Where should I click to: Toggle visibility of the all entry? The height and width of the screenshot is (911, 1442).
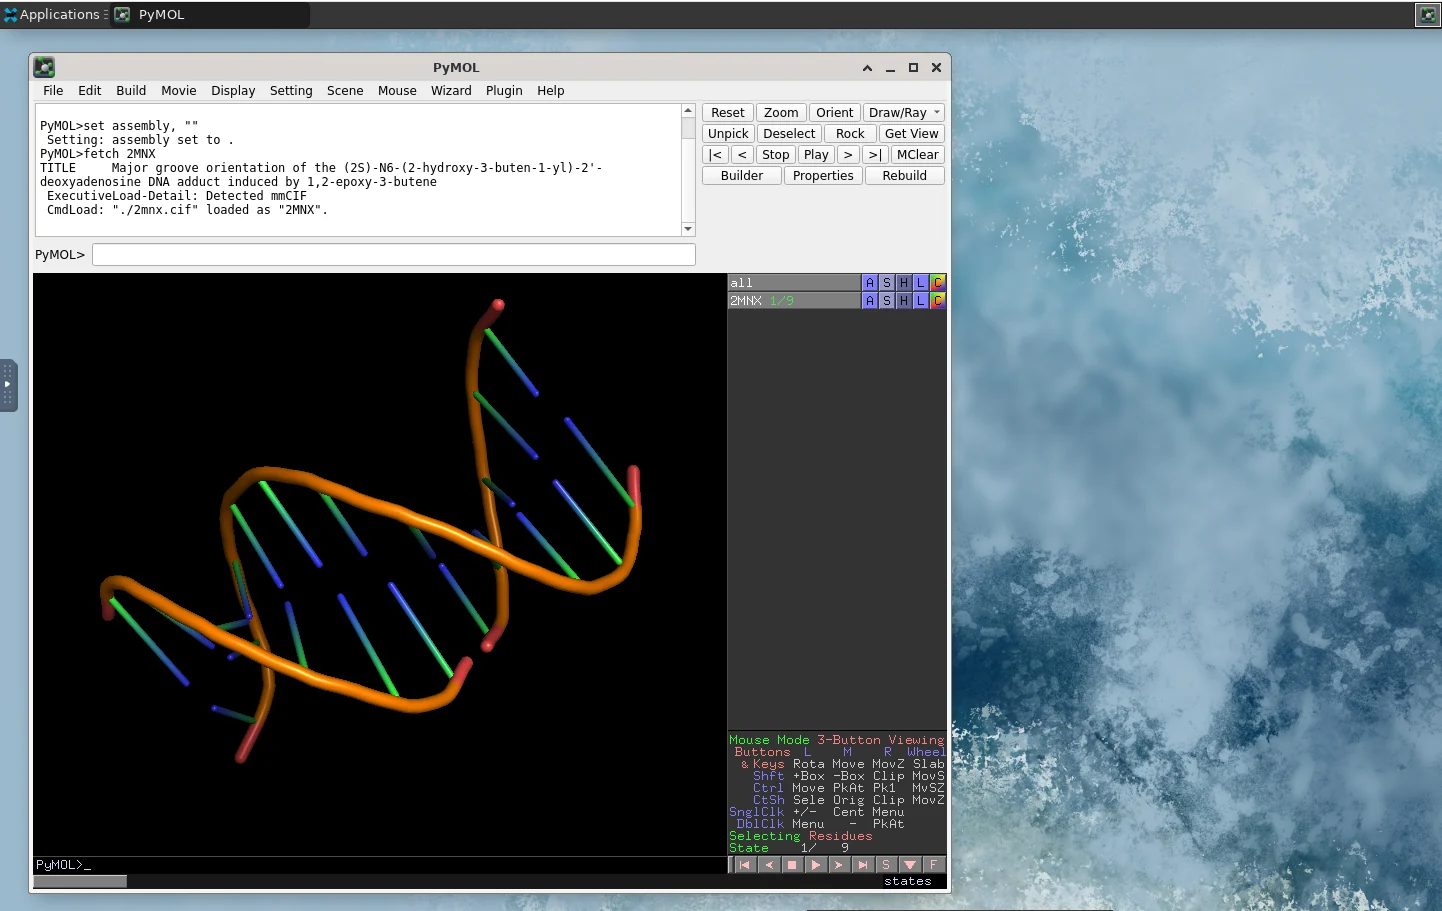[794, 283]
